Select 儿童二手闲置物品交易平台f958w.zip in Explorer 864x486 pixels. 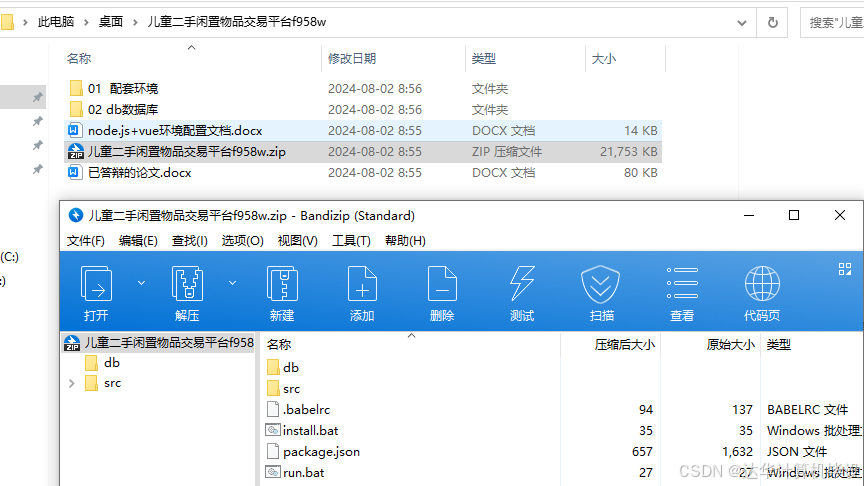tap(363, 152)
